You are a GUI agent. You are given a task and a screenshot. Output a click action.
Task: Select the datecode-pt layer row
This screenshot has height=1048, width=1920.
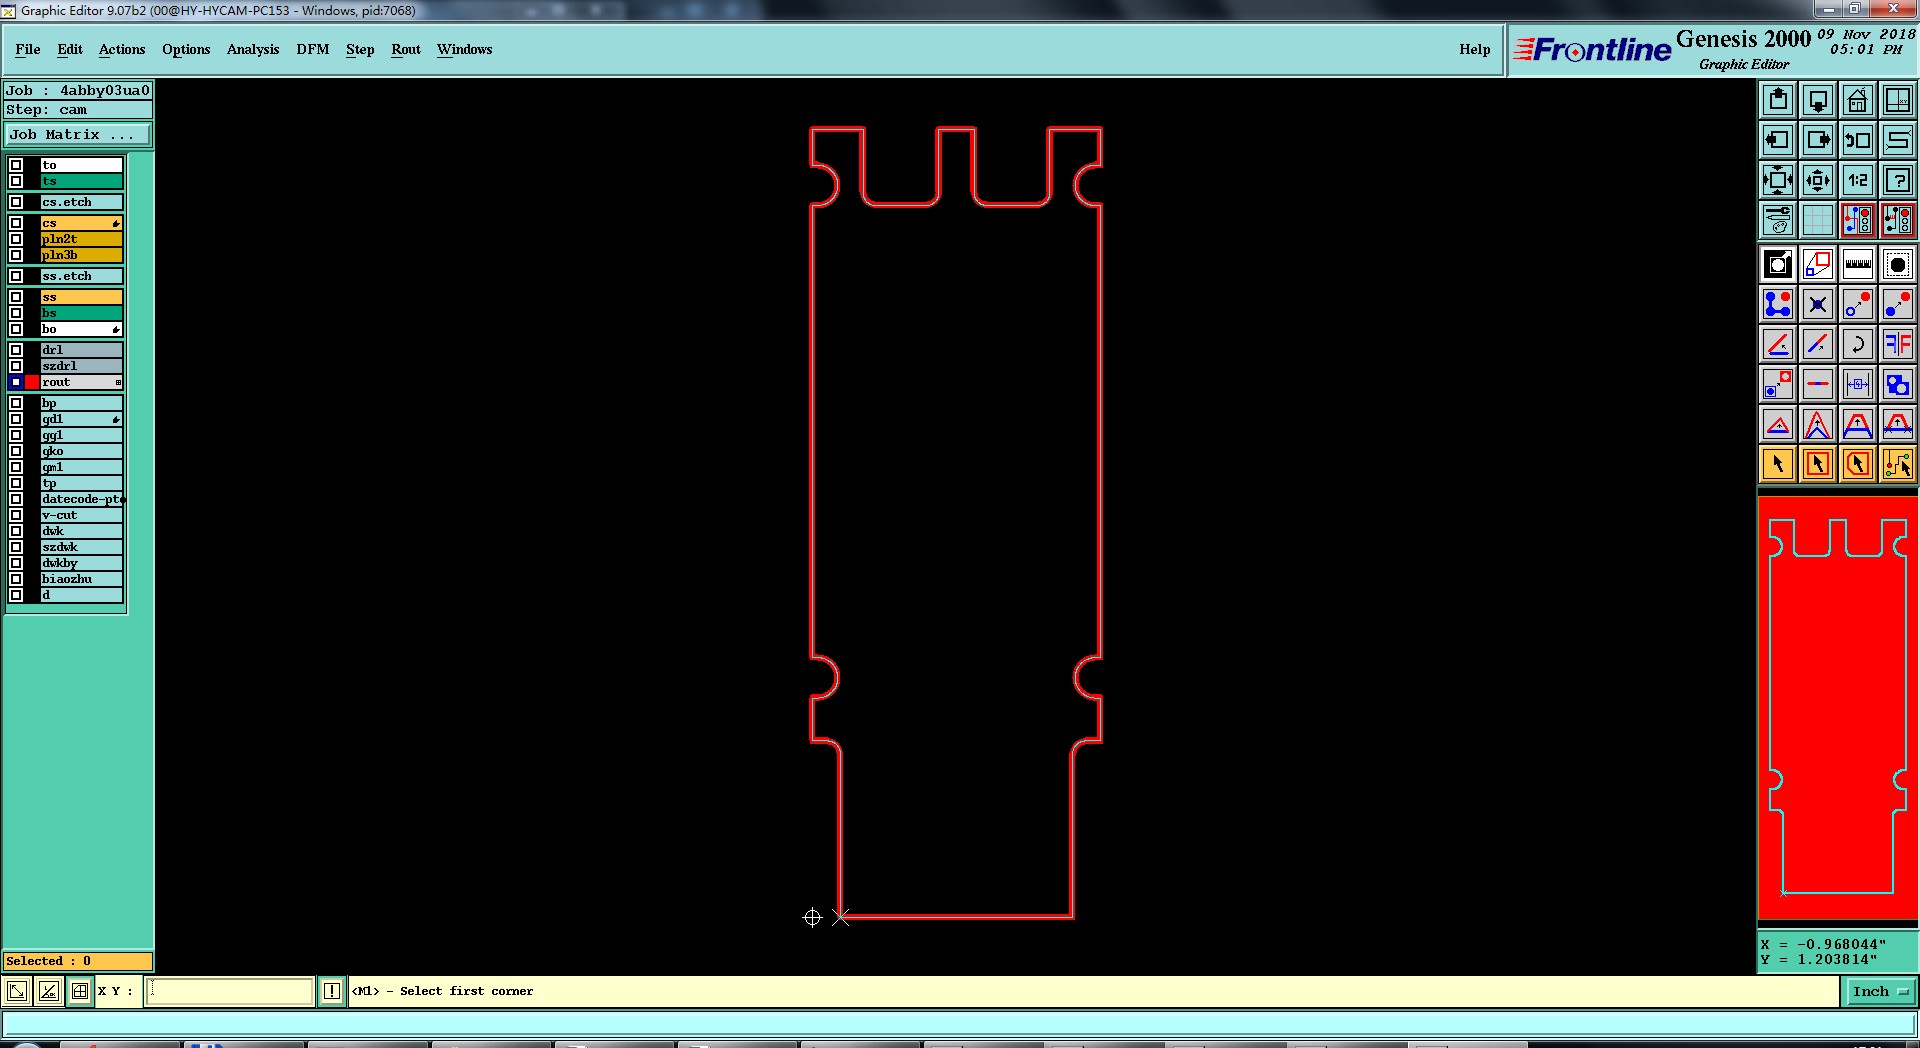click(81, 499)
